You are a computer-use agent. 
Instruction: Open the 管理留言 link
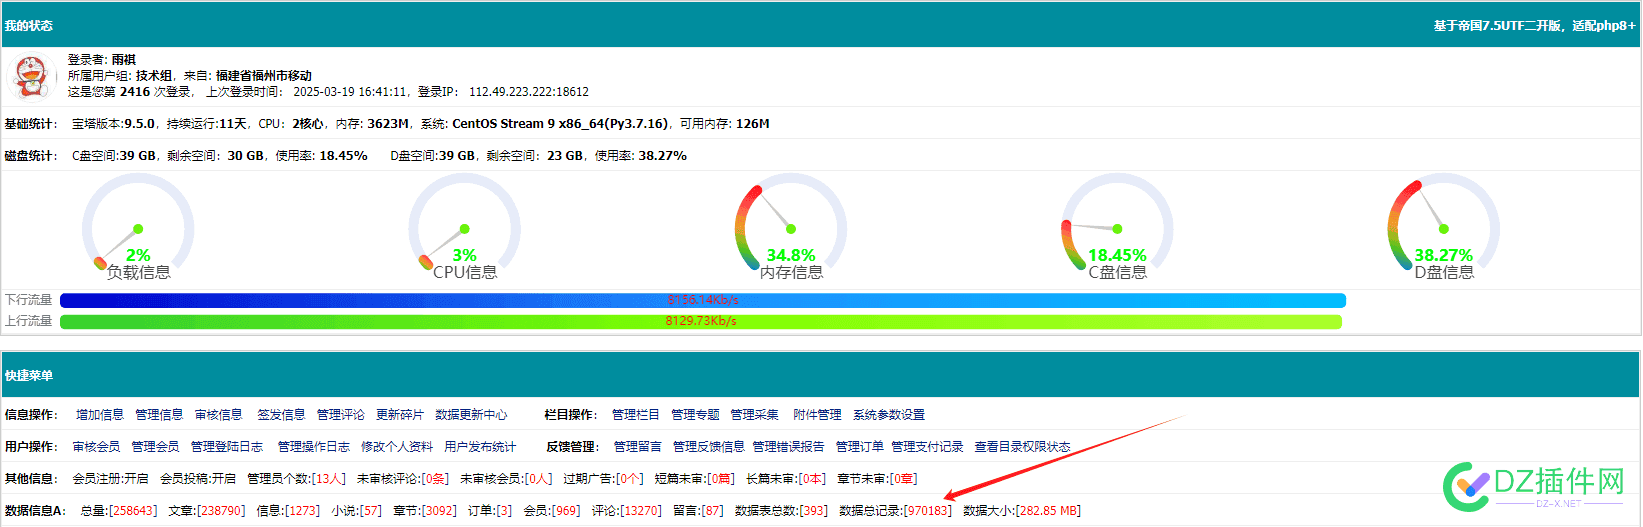638,447
